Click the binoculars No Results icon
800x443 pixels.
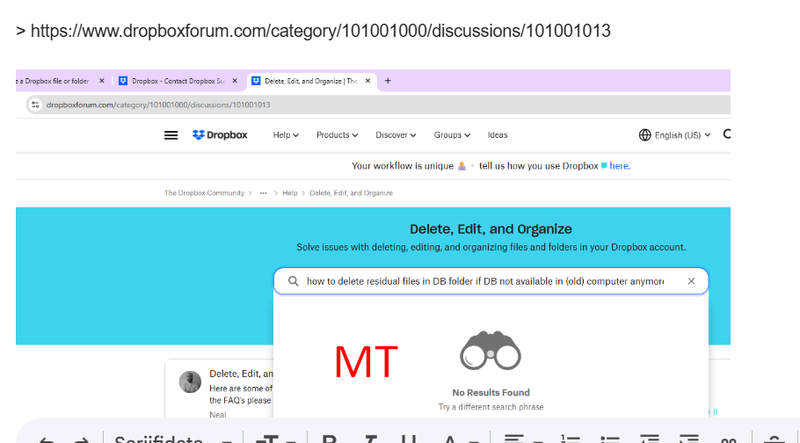[490, 352]
